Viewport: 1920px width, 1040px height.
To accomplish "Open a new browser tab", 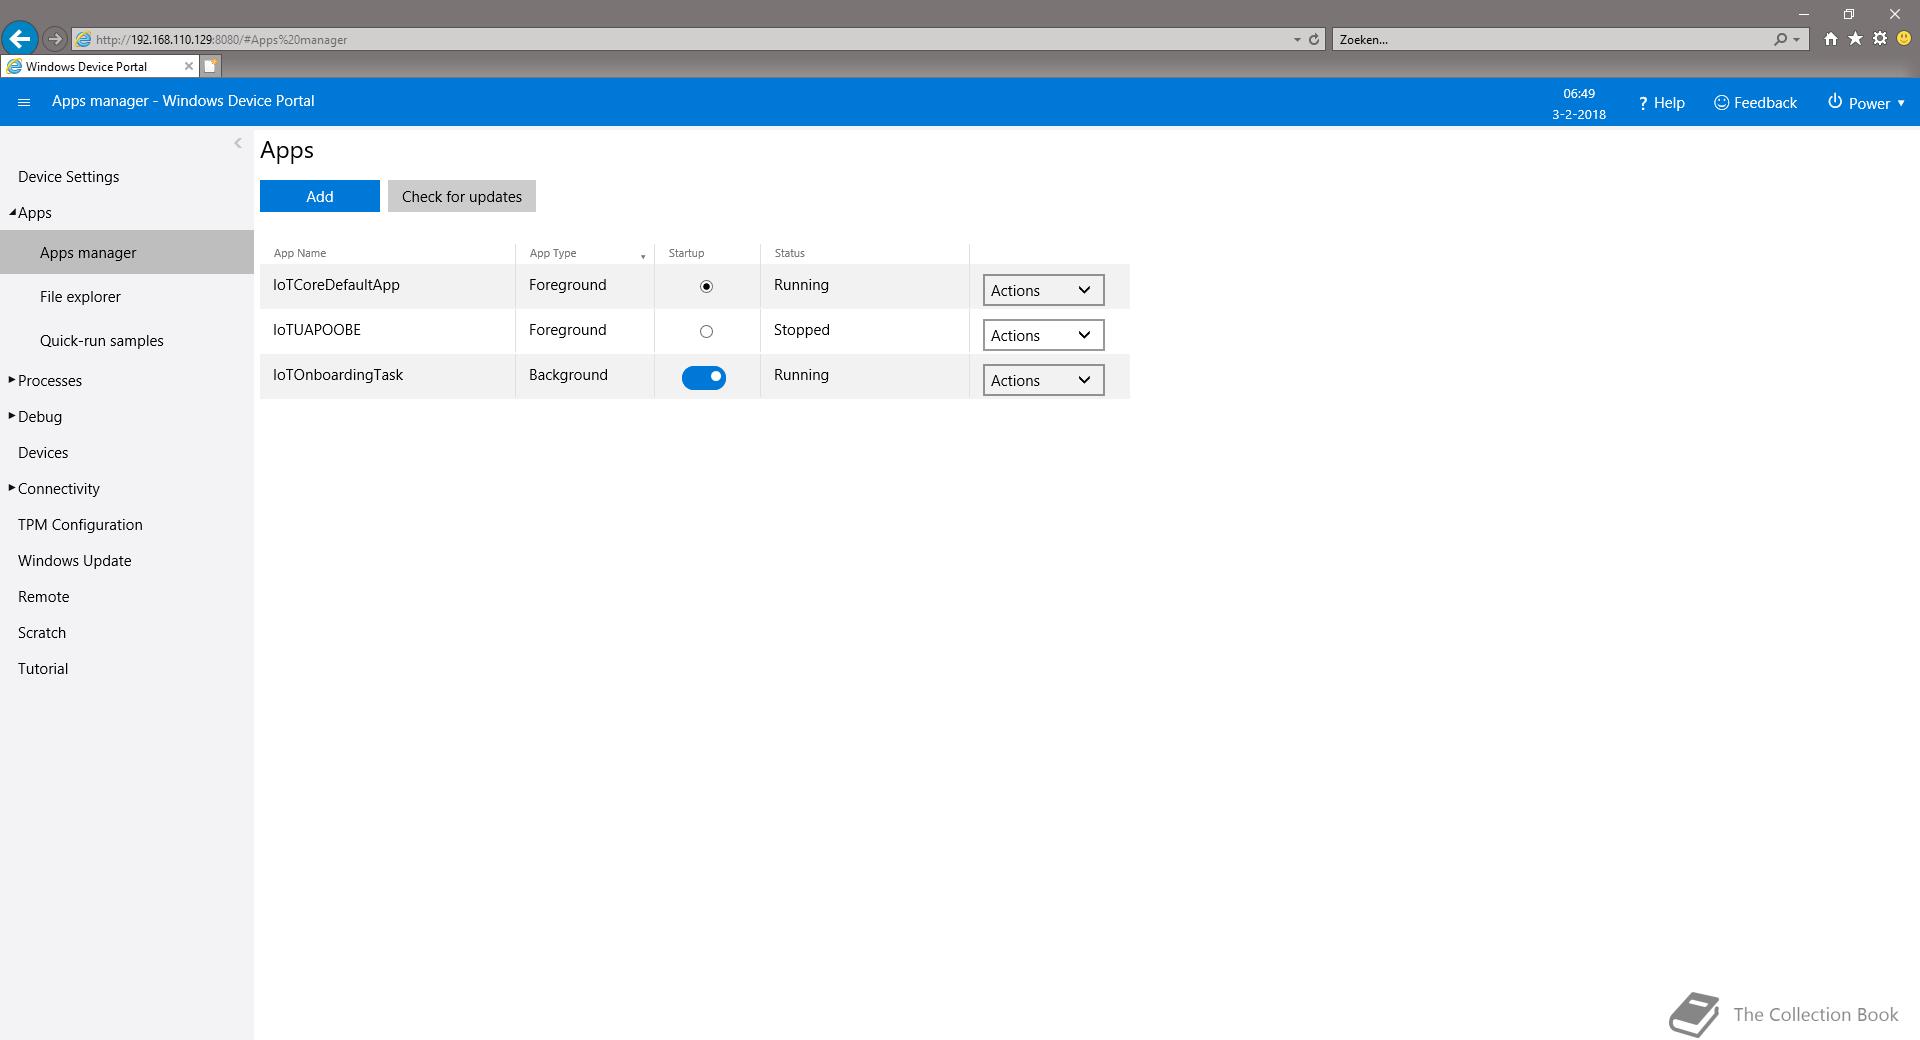I will [210, 66].
